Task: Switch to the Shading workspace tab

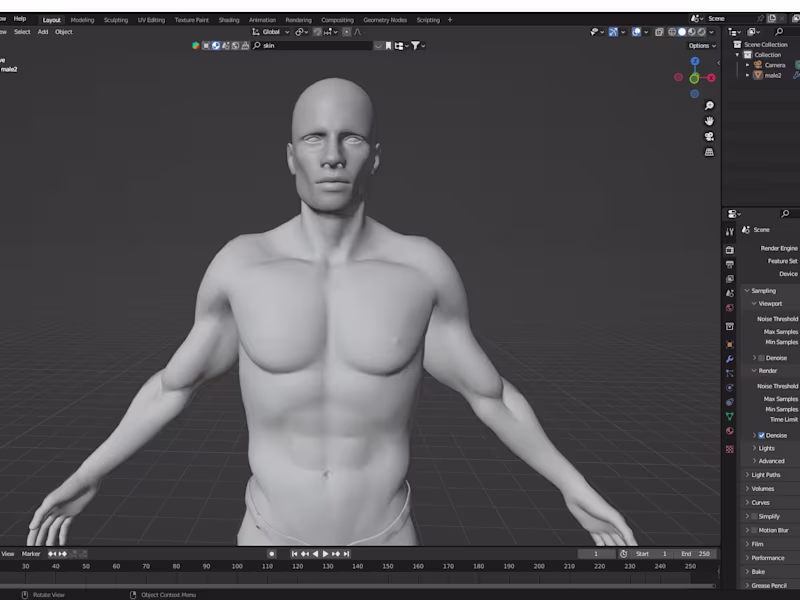Action: click(x=229, y=20)
